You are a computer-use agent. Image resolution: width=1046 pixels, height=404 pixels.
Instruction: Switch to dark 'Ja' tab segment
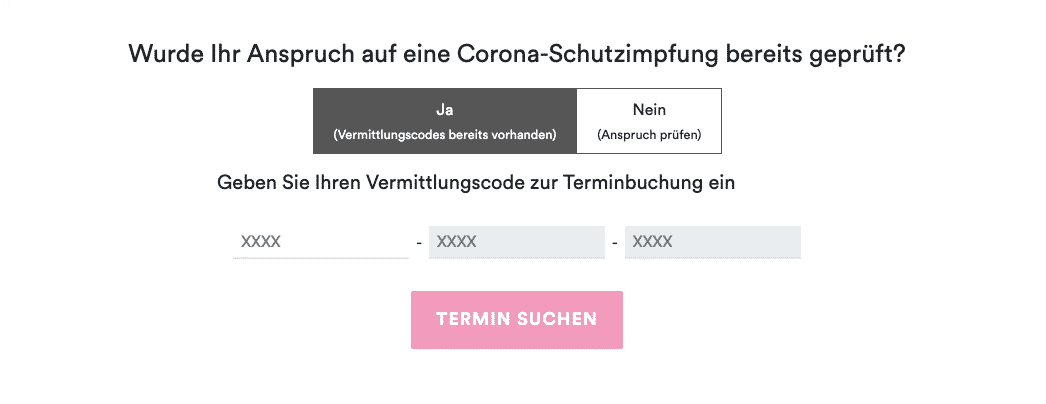444,121
